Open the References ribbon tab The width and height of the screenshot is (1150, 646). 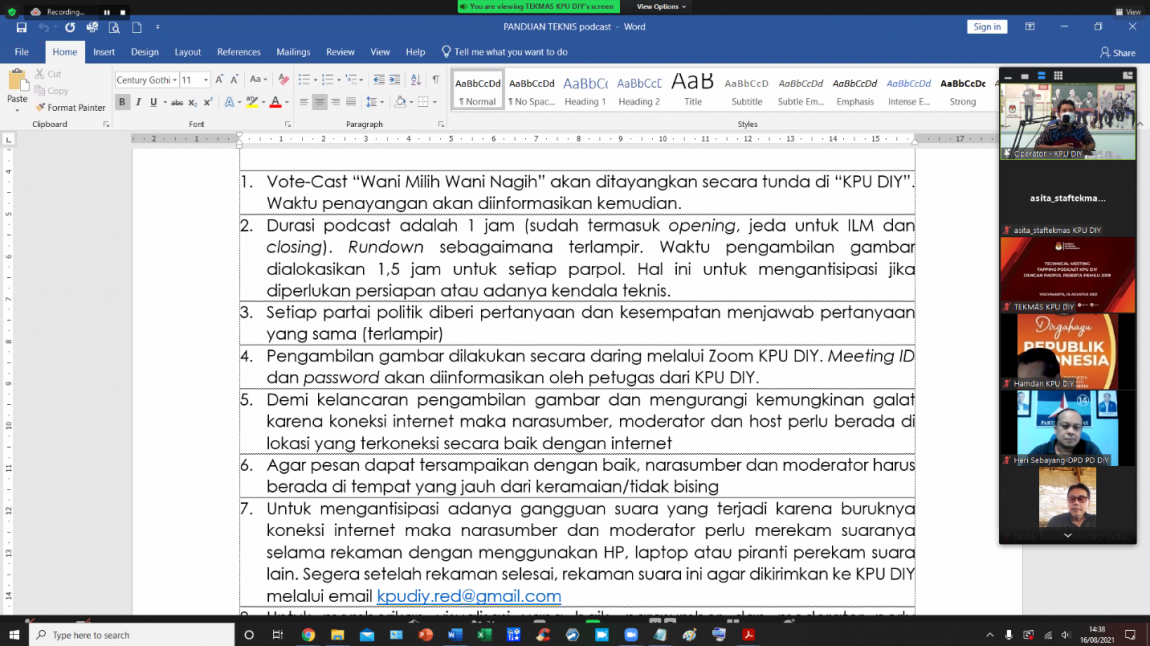point(238,52)
